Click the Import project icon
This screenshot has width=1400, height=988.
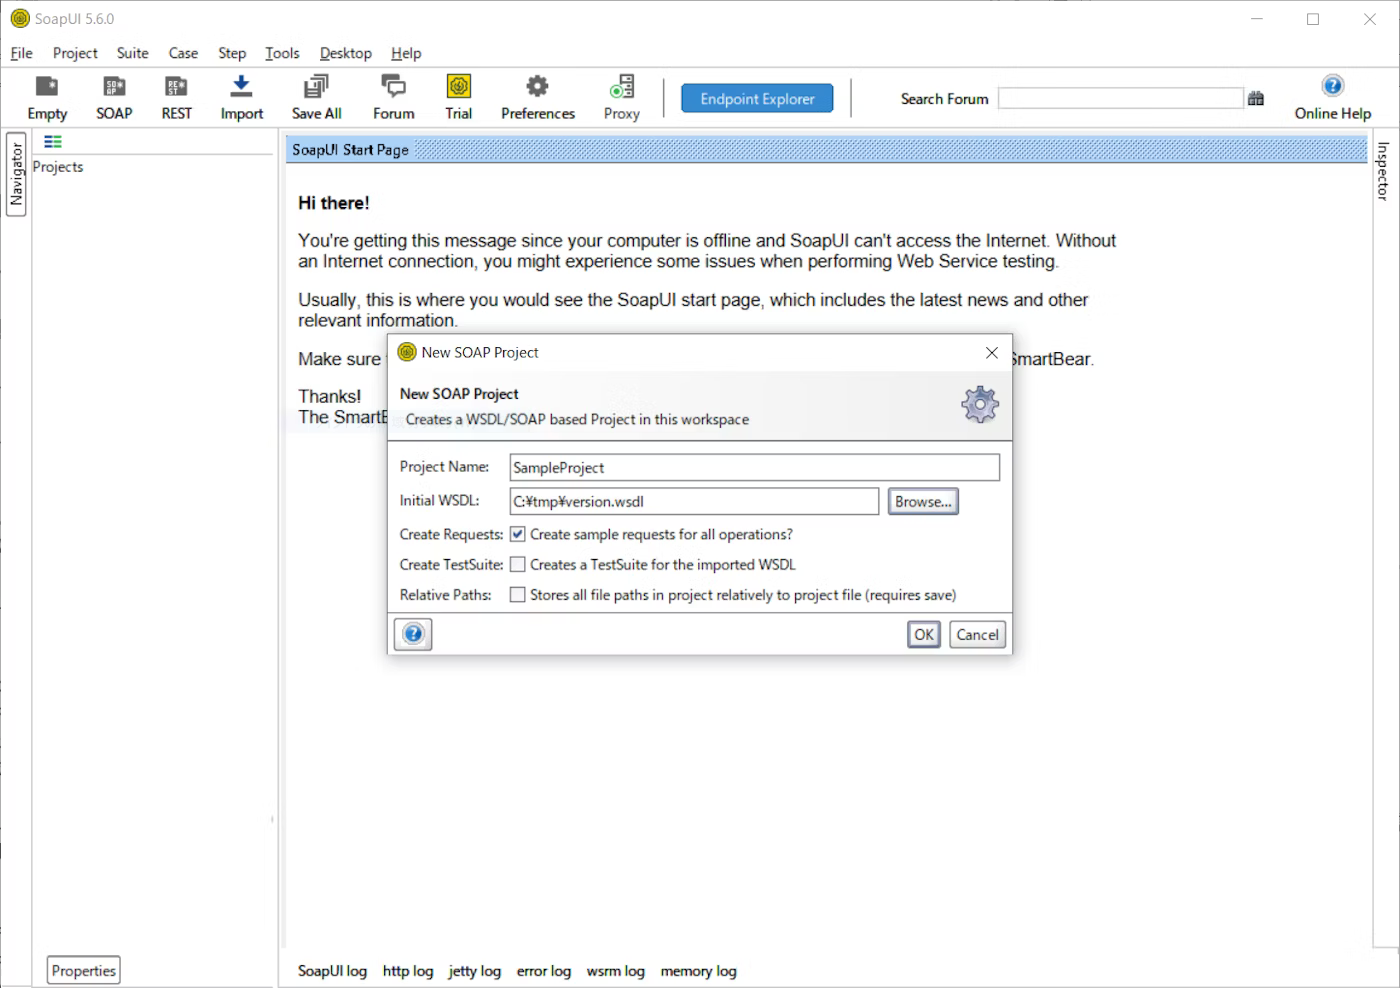pos(241,88)
